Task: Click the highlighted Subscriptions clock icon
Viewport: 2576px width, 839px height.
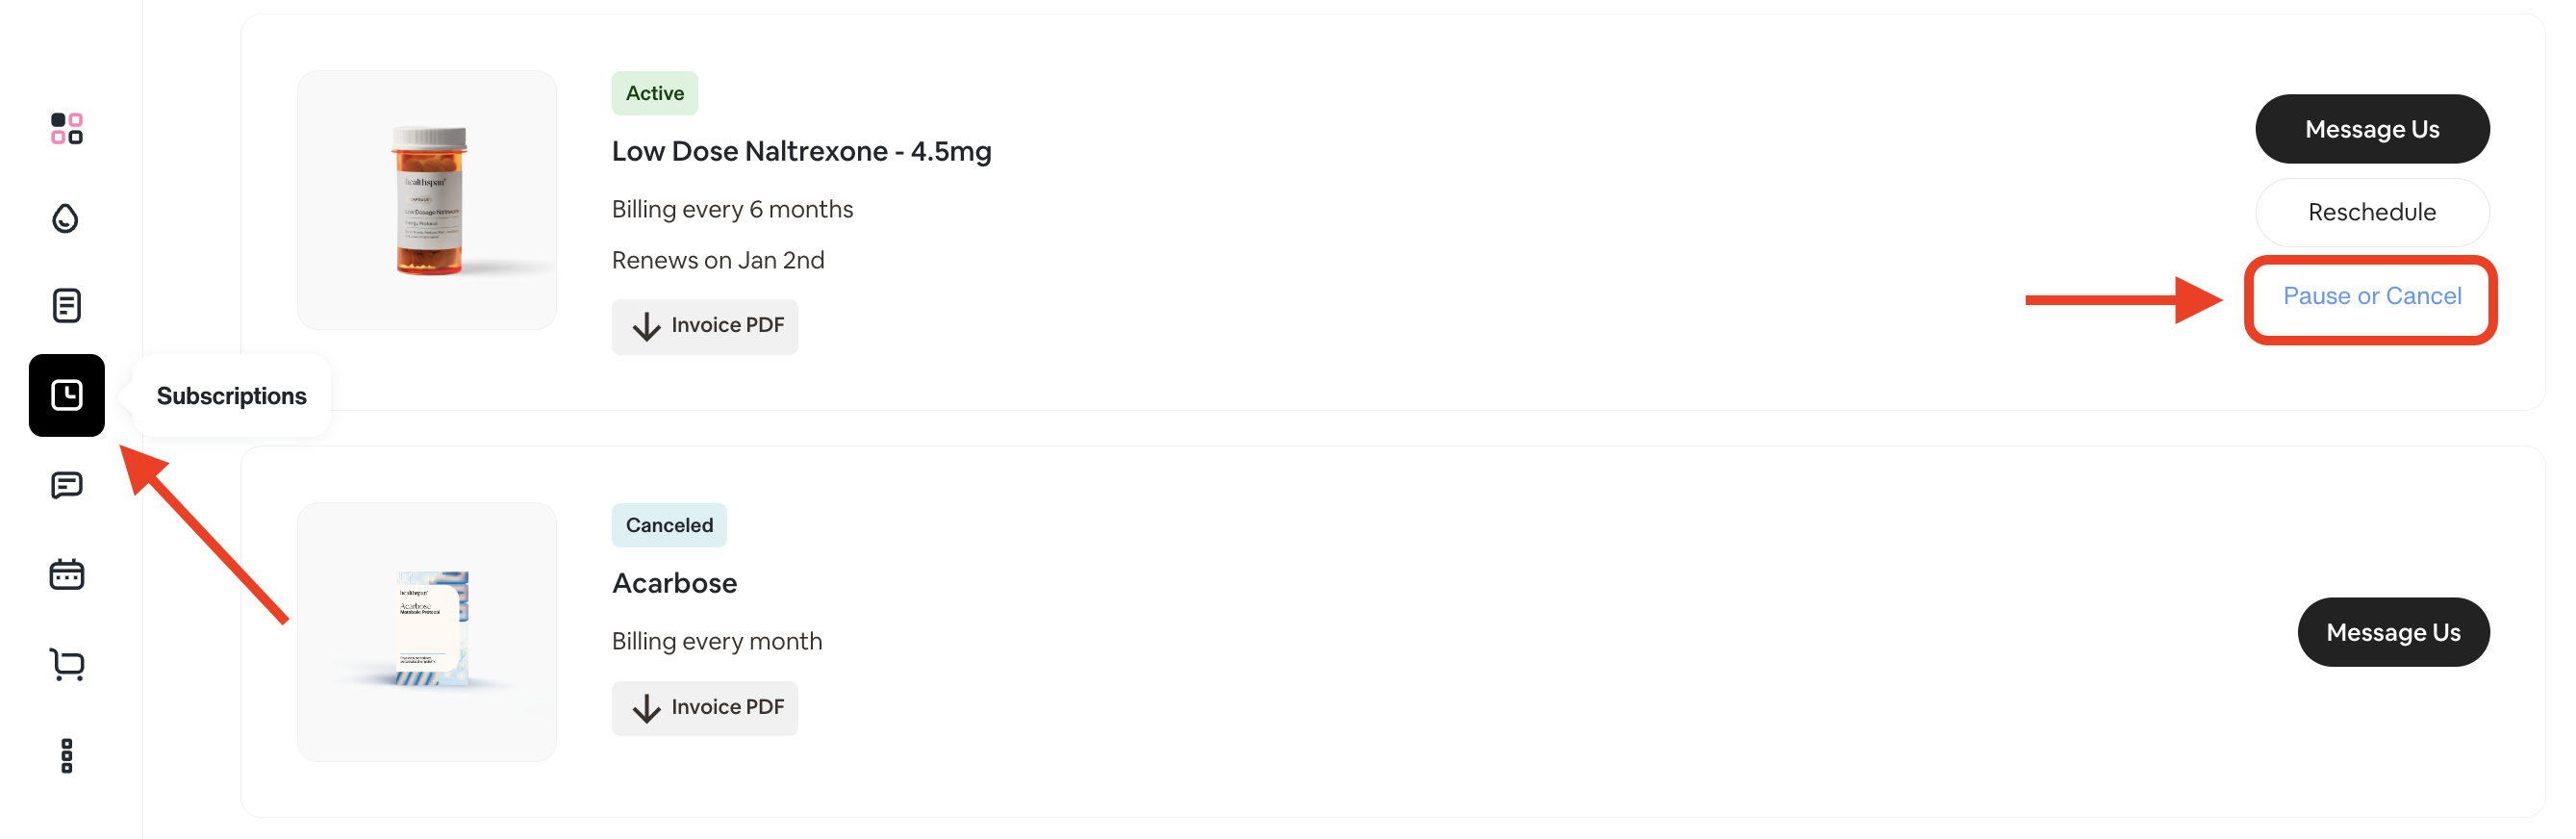Action: point(66,395)
